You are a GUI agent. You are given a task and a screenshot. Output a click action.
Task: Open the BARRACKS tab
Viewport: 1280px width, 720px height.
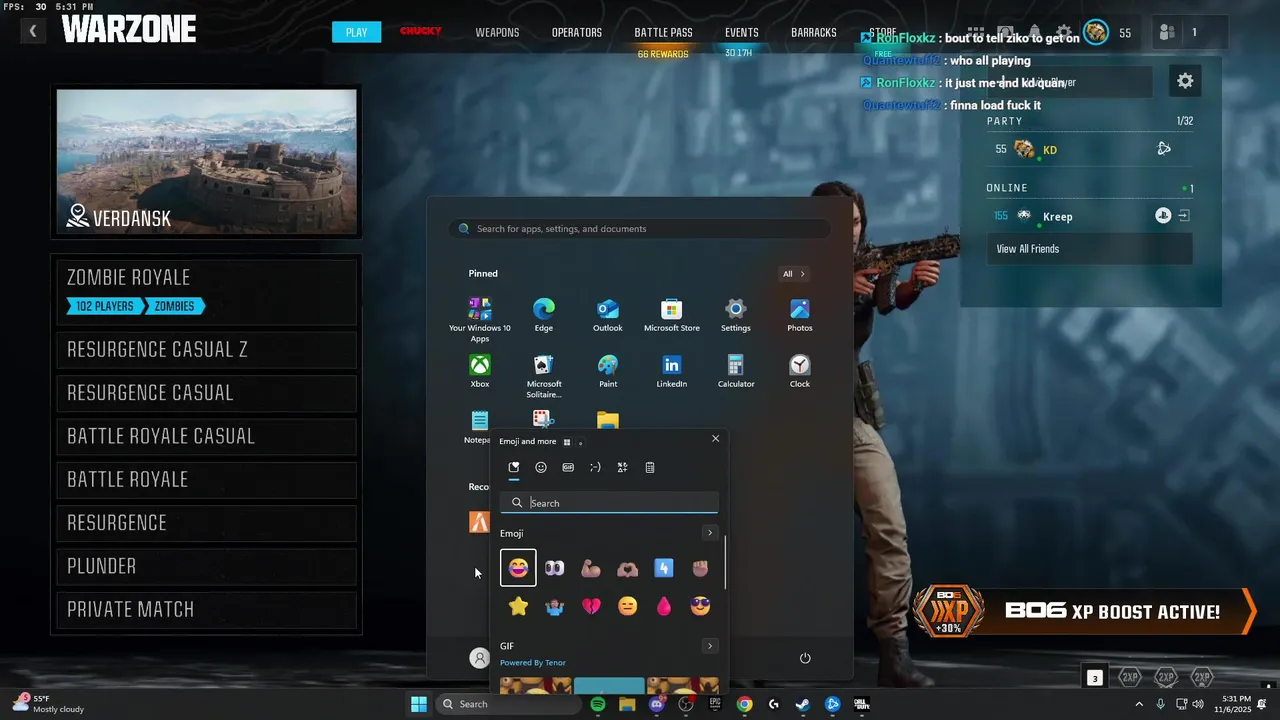click(x=814, y=32)
